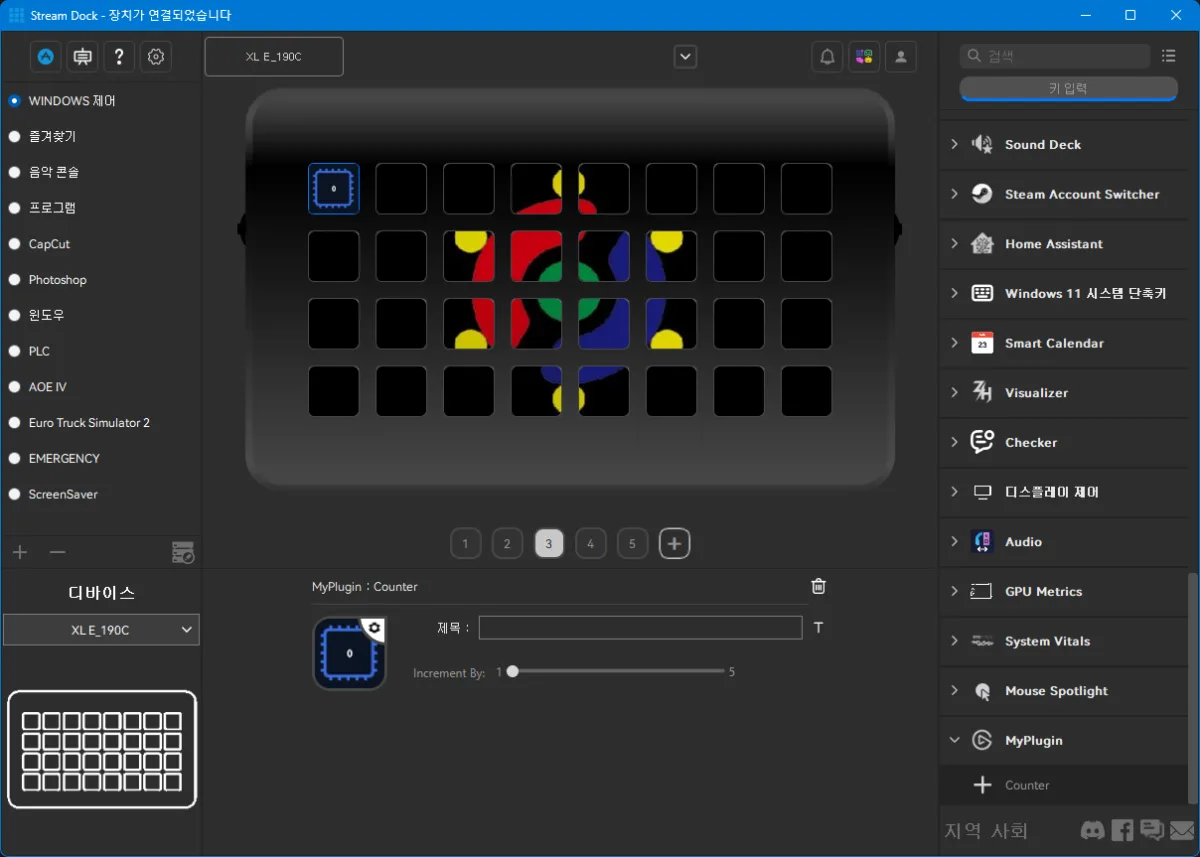Screen dimensions: 1200x857
Task: Click the help question mark icon
Action: (119, 57)
